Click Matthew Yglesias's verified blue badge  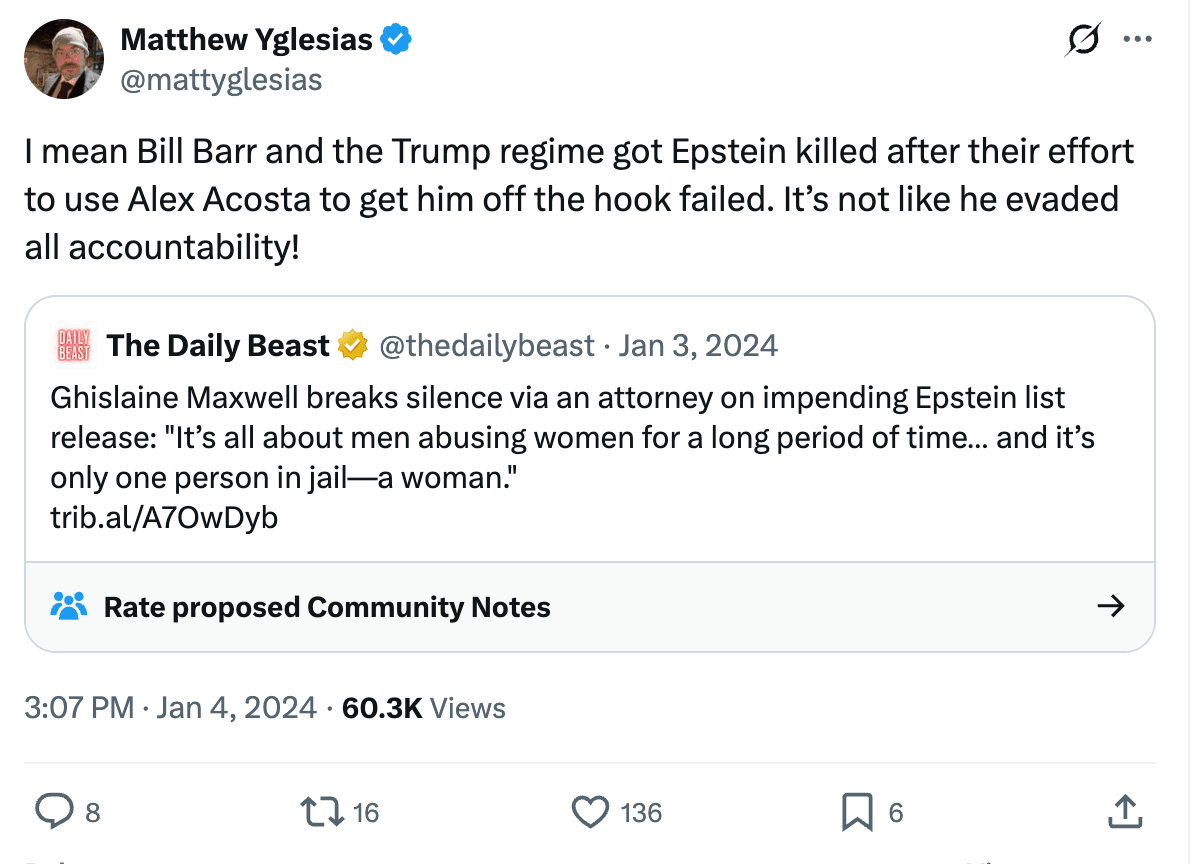pos(397,40)
